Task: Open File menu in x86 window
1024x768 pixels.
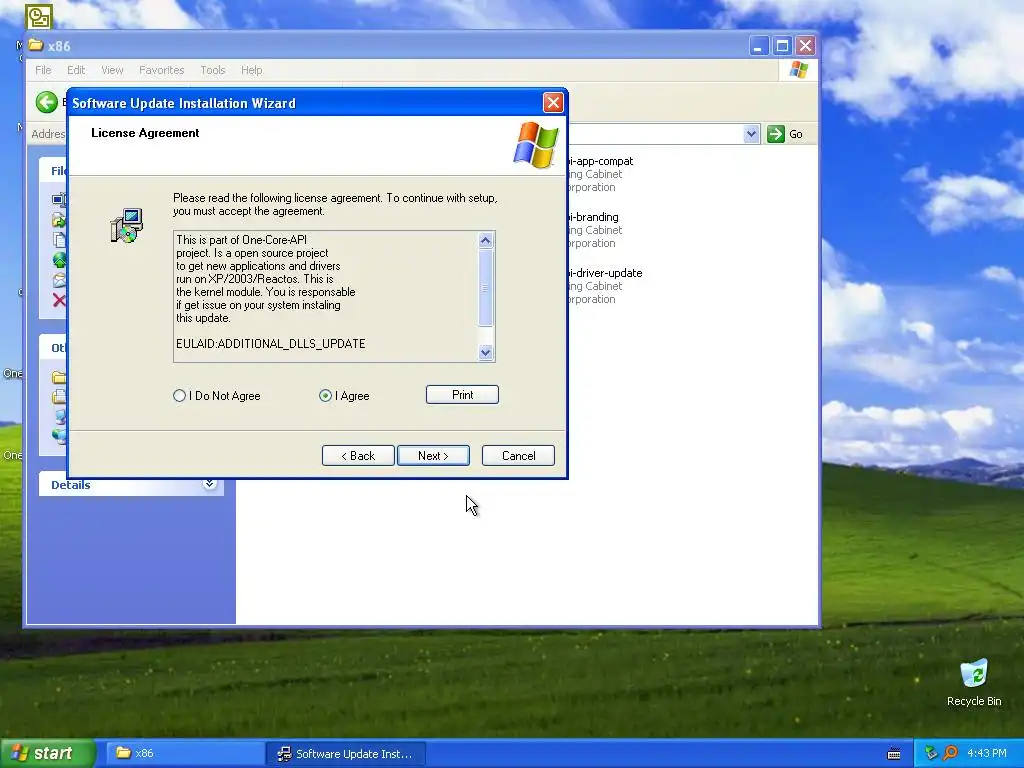Action: (x=43, y=70)
